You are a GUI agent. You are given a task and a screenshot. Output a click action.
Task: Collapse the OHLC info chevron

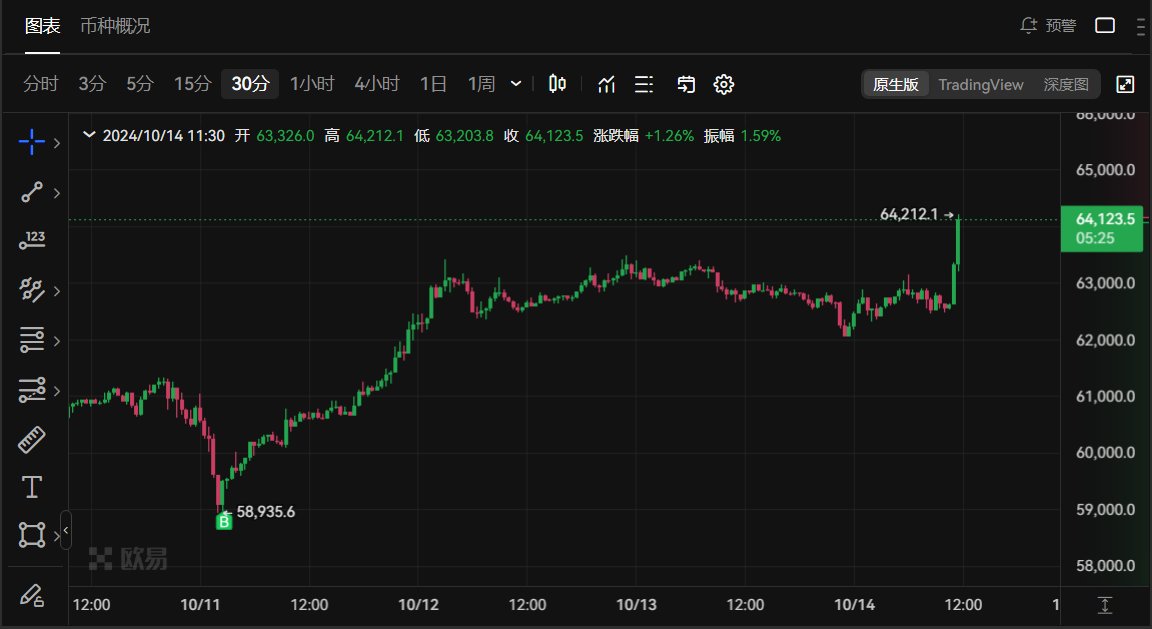pos(89,135)
